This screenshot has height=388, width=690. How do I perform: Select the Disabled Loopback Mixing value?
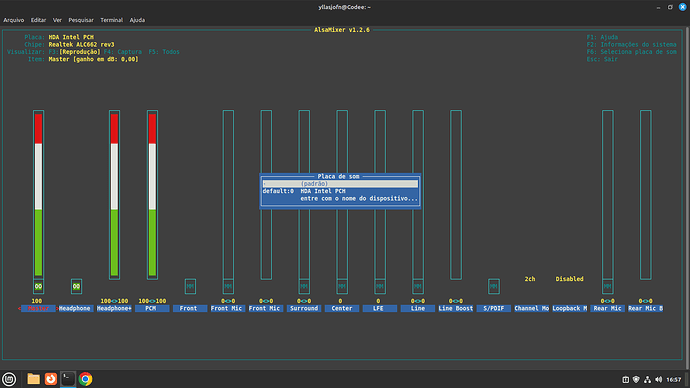569,279
